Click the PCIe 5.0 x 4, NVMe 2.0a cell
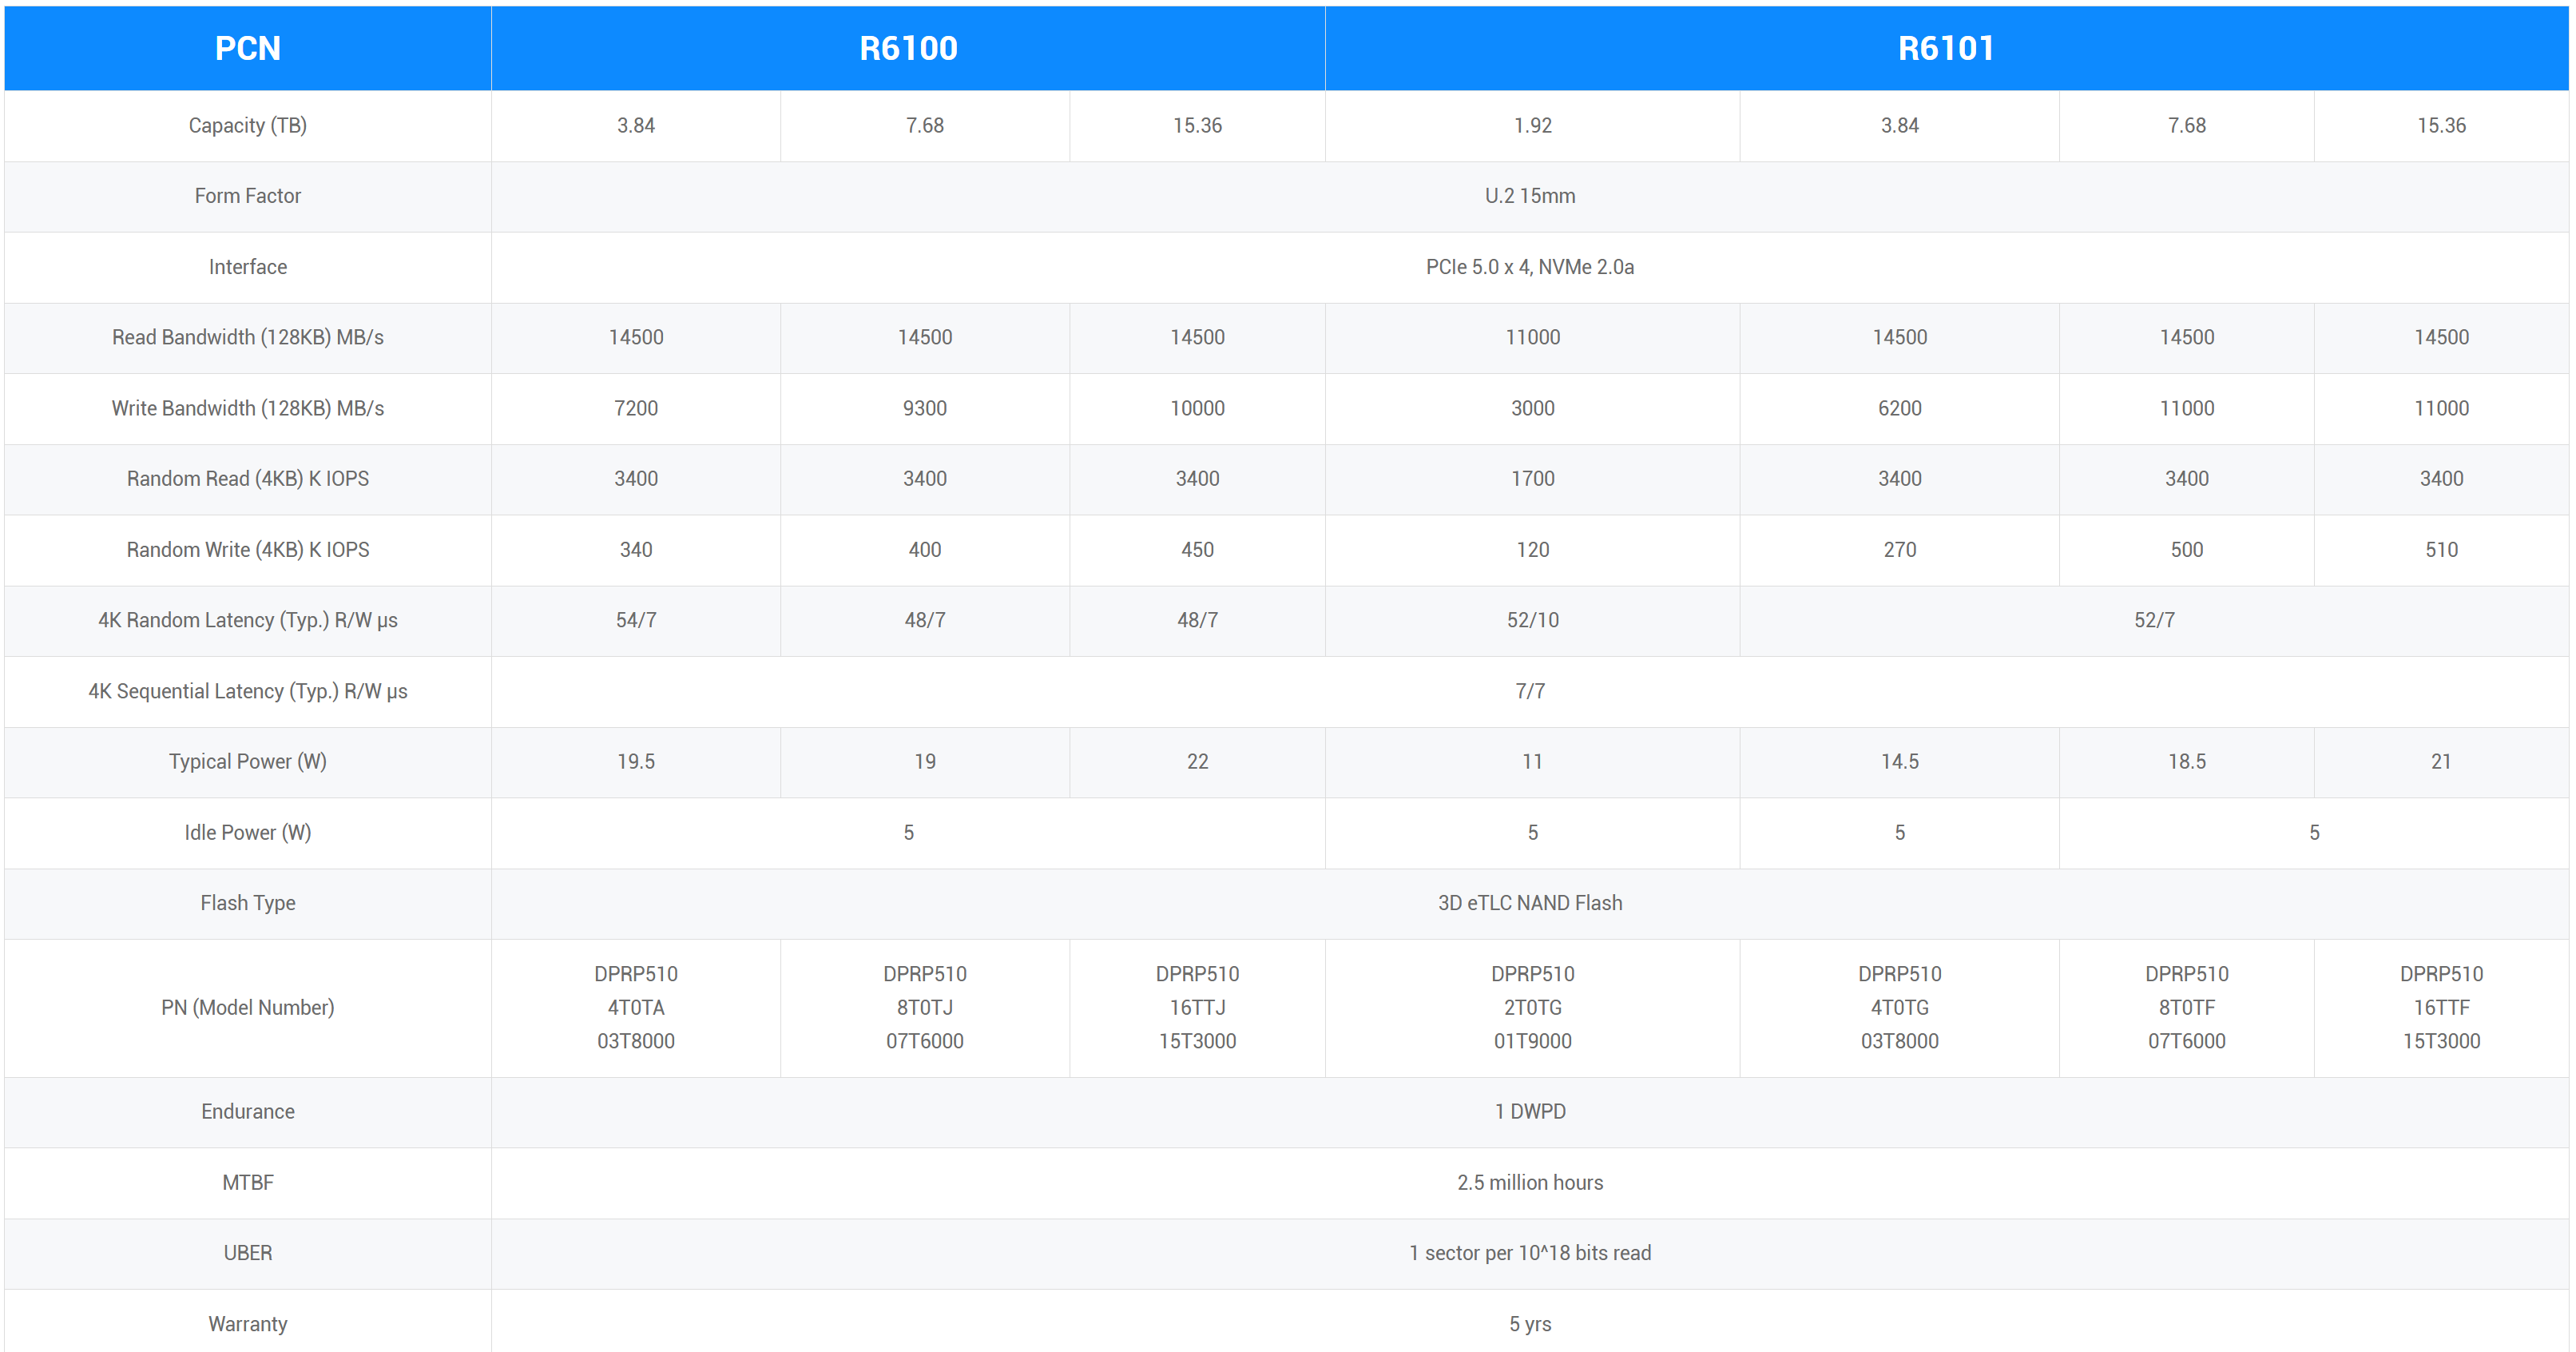This screenshot has width=2576, height=1352. (1529, 267)
